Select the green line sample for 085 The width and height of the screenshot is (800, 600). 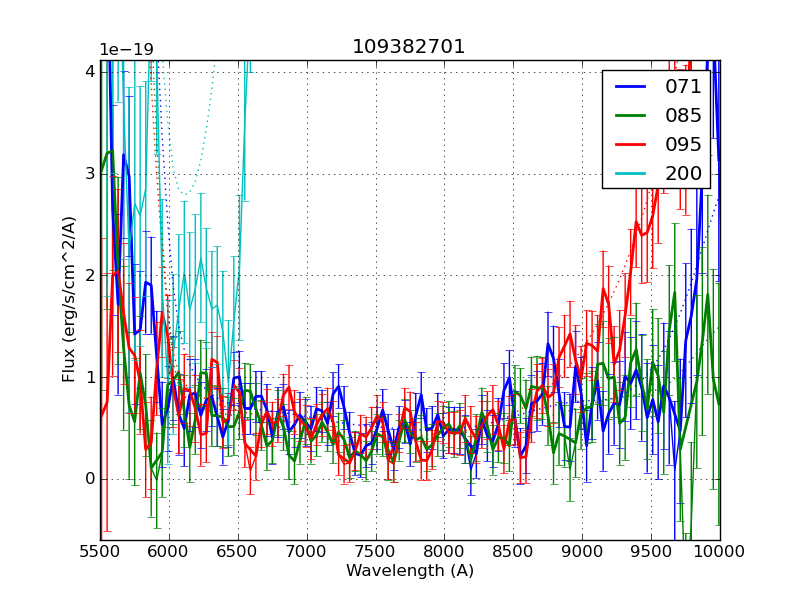[630, 115]
